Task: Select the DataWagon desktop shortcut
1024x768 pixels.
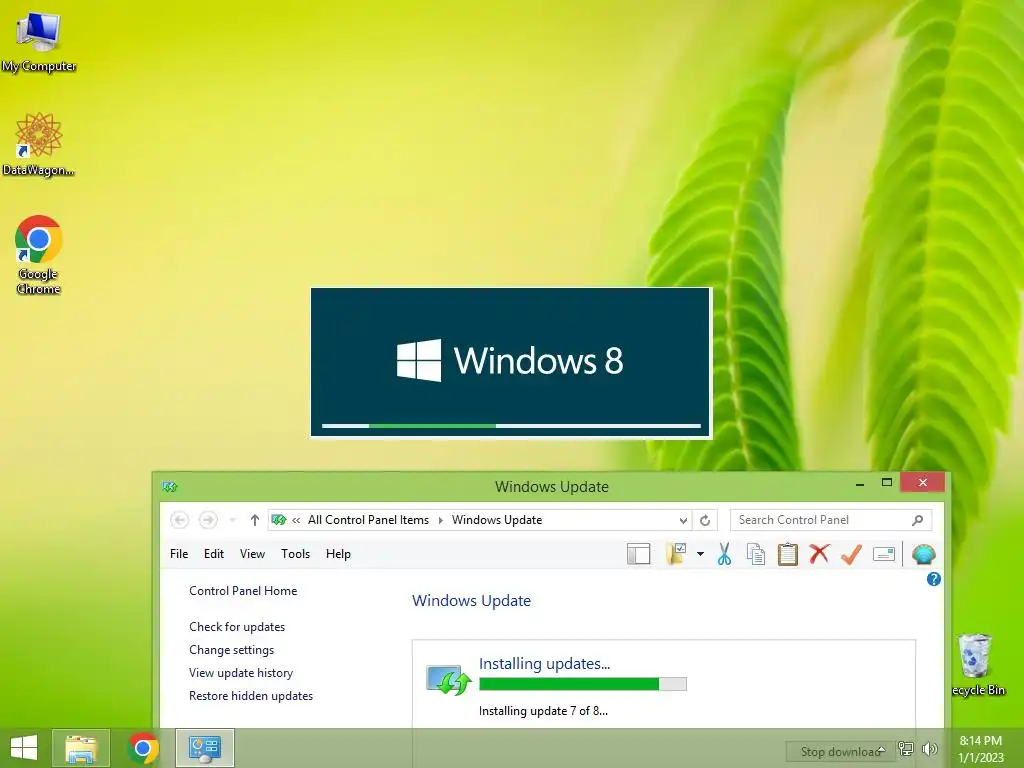Action: coord(39,144)
